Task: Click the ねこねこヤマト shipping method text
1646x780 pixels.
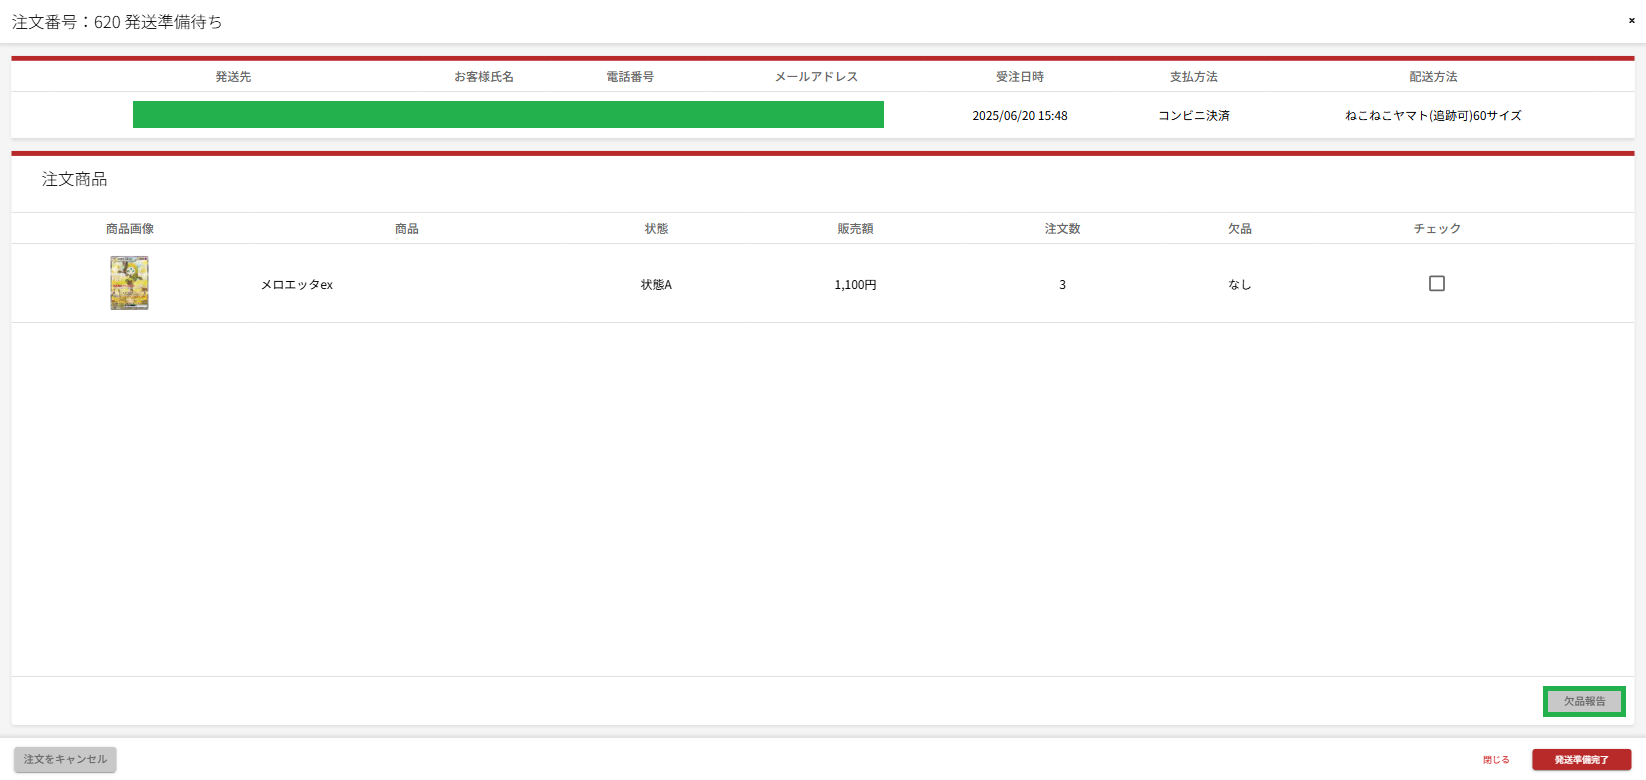Action: [x=1433, y=116]
